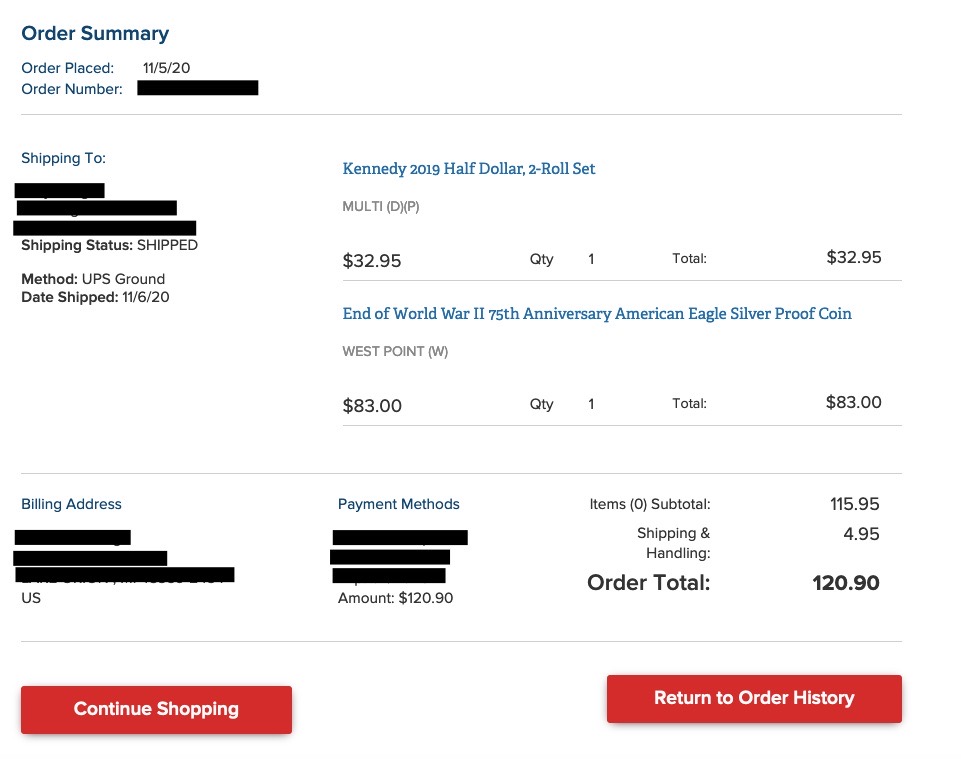
Task: Click the UPS Ground shipping method text
Action: [x=123, y=279]
